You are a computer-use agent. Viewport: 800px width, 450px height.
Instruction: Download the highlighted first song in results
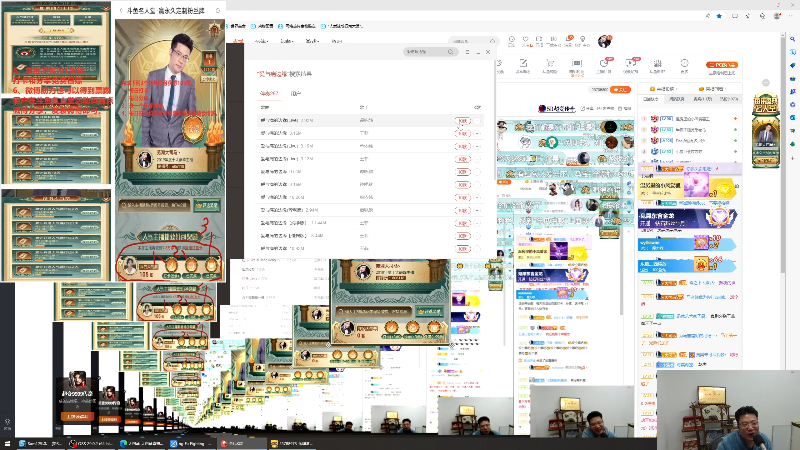coord(462,121)
